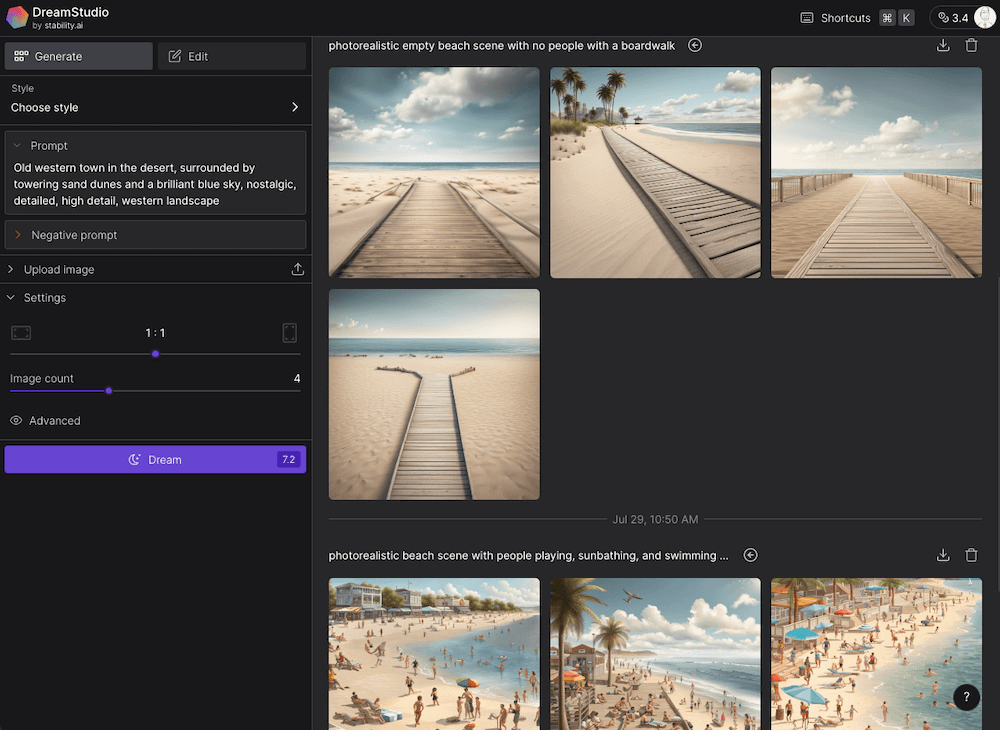Click the Jul 29, 10:50 AM timestamp

coord(655,520)
